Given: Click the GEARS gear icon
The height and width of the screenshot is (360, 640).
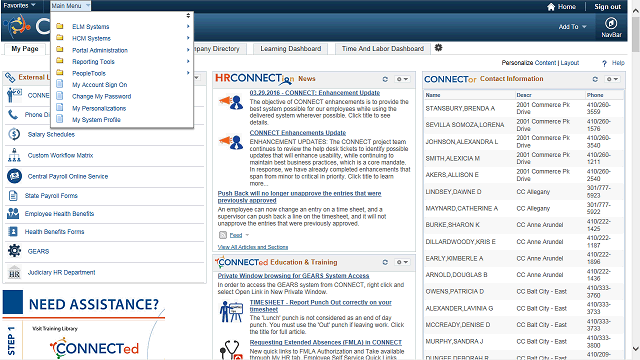Looking at the screenshot, I should [14, 251].
